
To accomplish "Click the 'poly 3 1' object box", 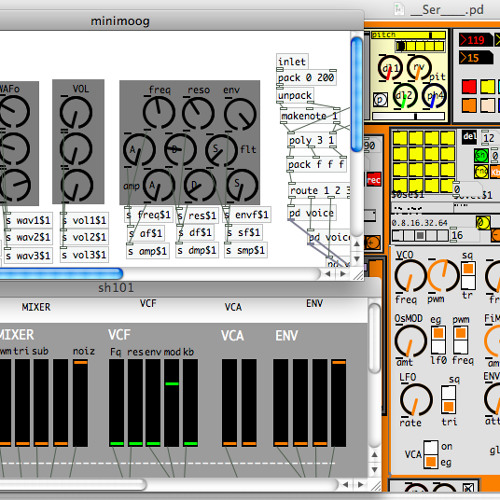I will pos(312,140).
